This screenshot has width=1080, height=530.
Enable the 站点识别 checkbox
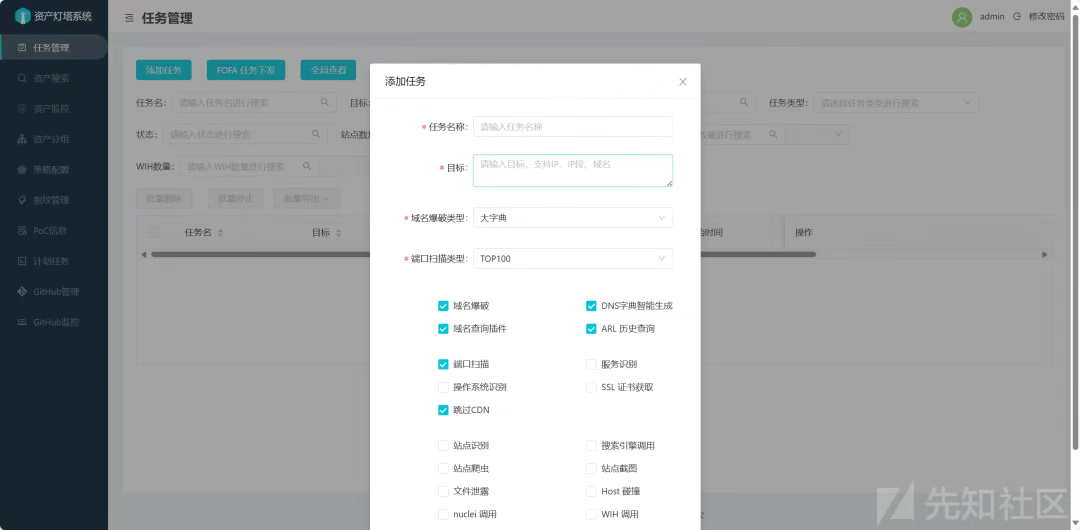point(443,445)
